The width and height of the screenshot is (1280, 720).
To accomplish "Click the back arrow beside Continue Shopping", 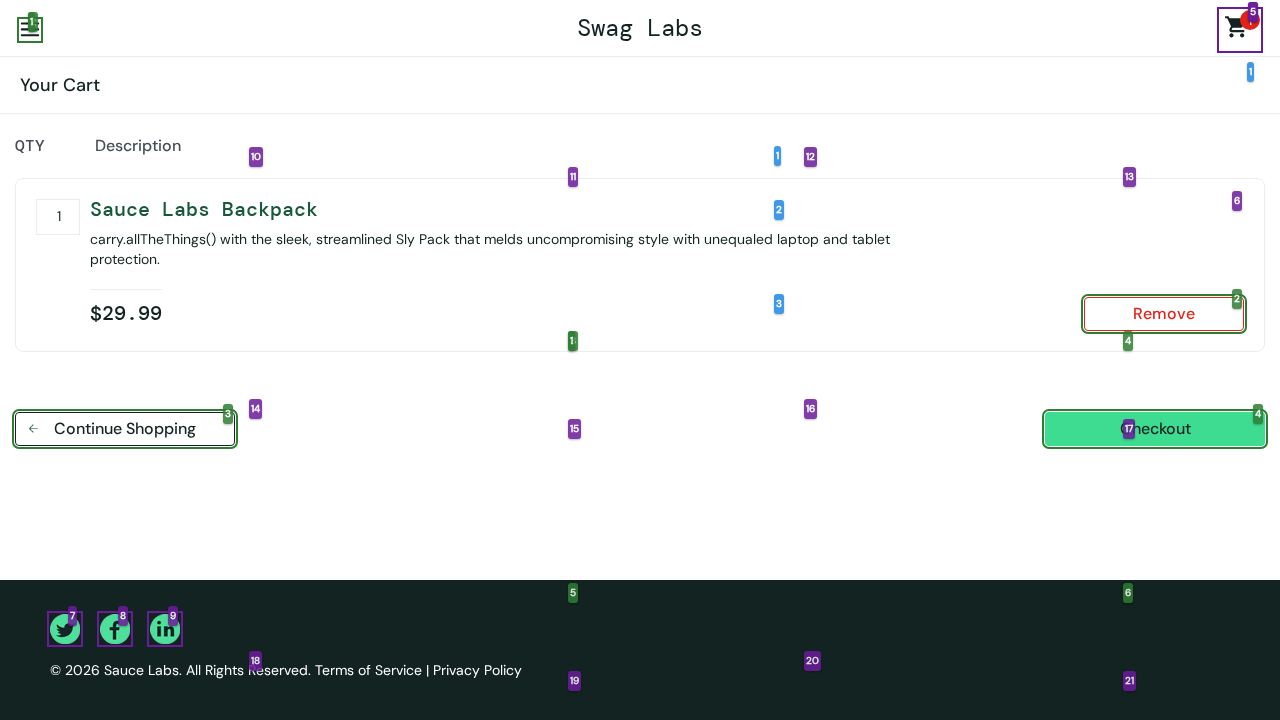I will 33,429.
